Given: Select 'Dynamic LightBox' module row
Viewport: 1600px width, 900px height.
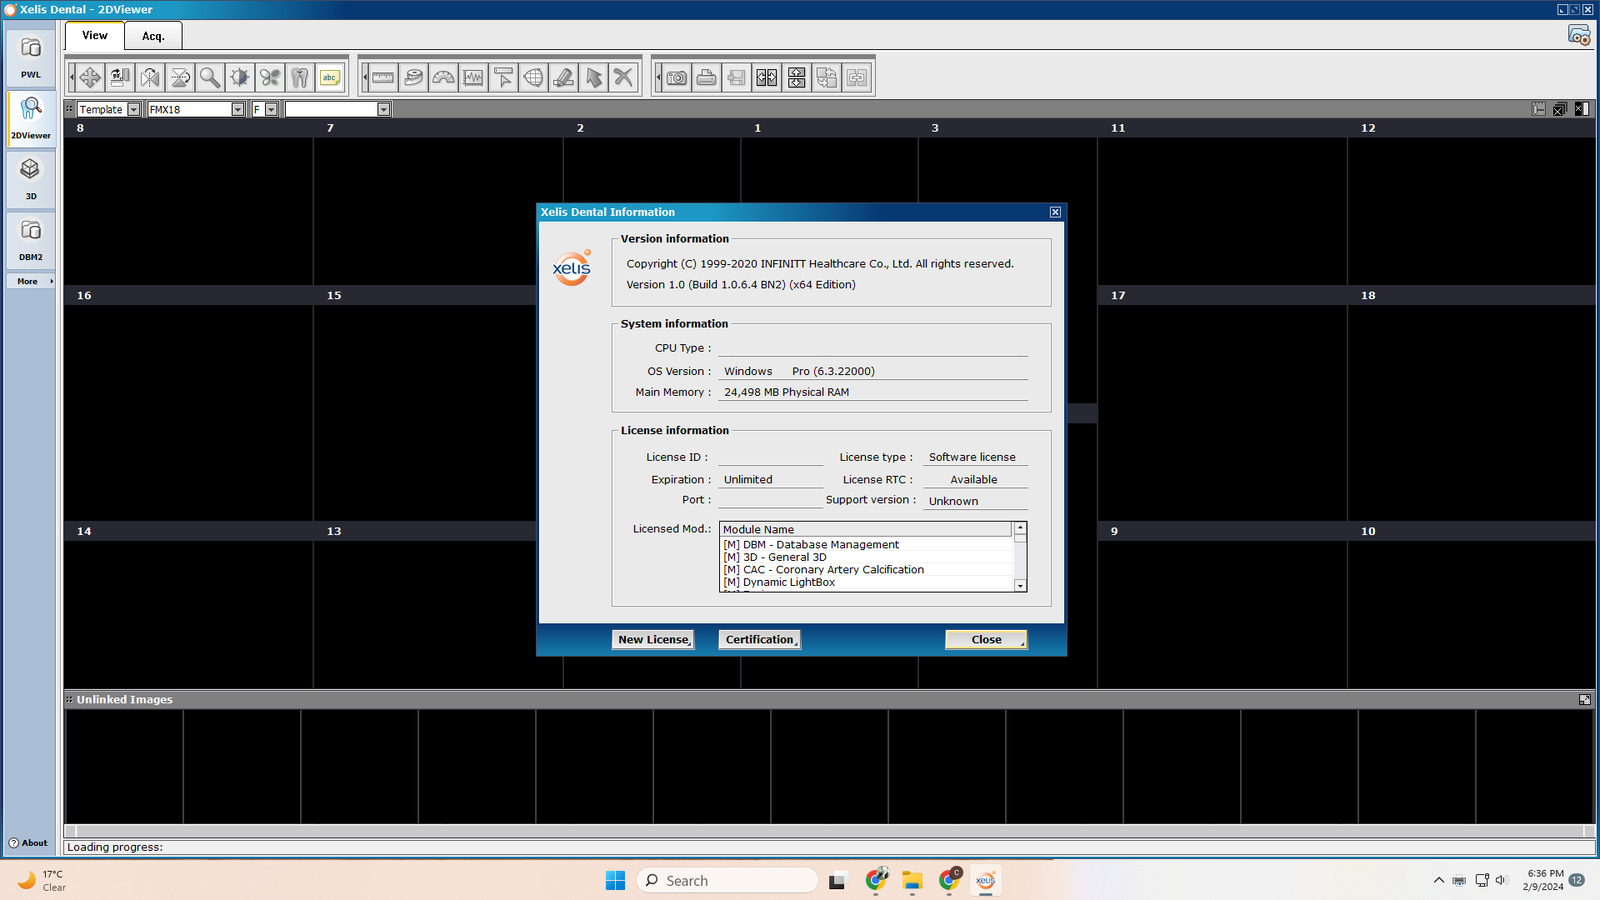Looking at the screenshot, I should point(866,582).
